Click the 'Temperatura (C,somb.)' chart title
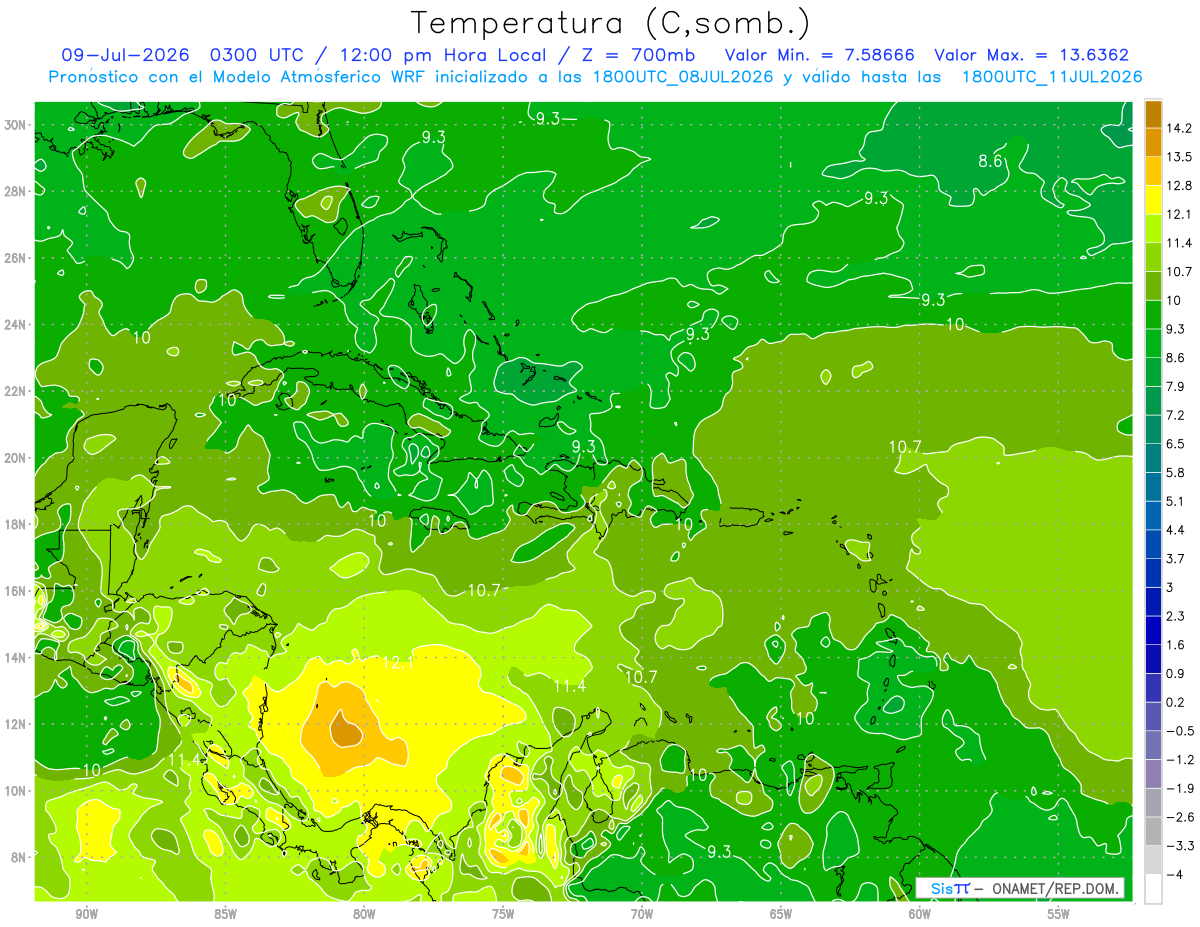 point(611,23)
